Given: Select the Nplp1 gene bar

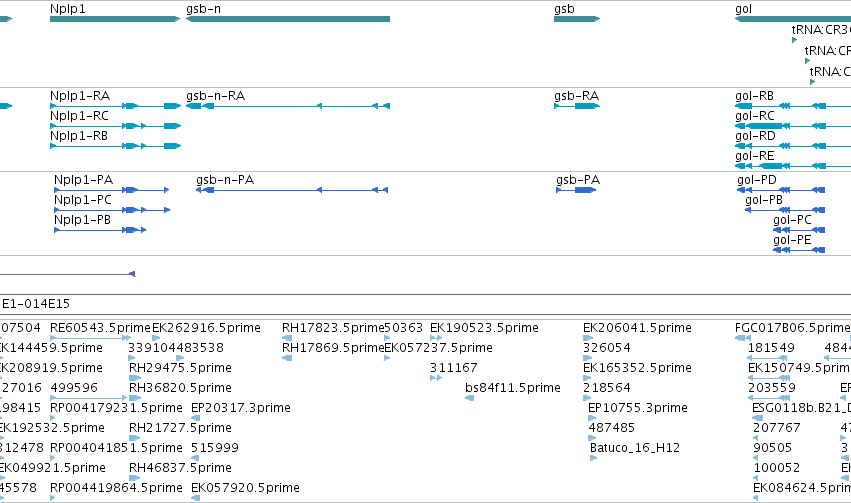Looking at the screenshot, I should [x=115, y=19].
